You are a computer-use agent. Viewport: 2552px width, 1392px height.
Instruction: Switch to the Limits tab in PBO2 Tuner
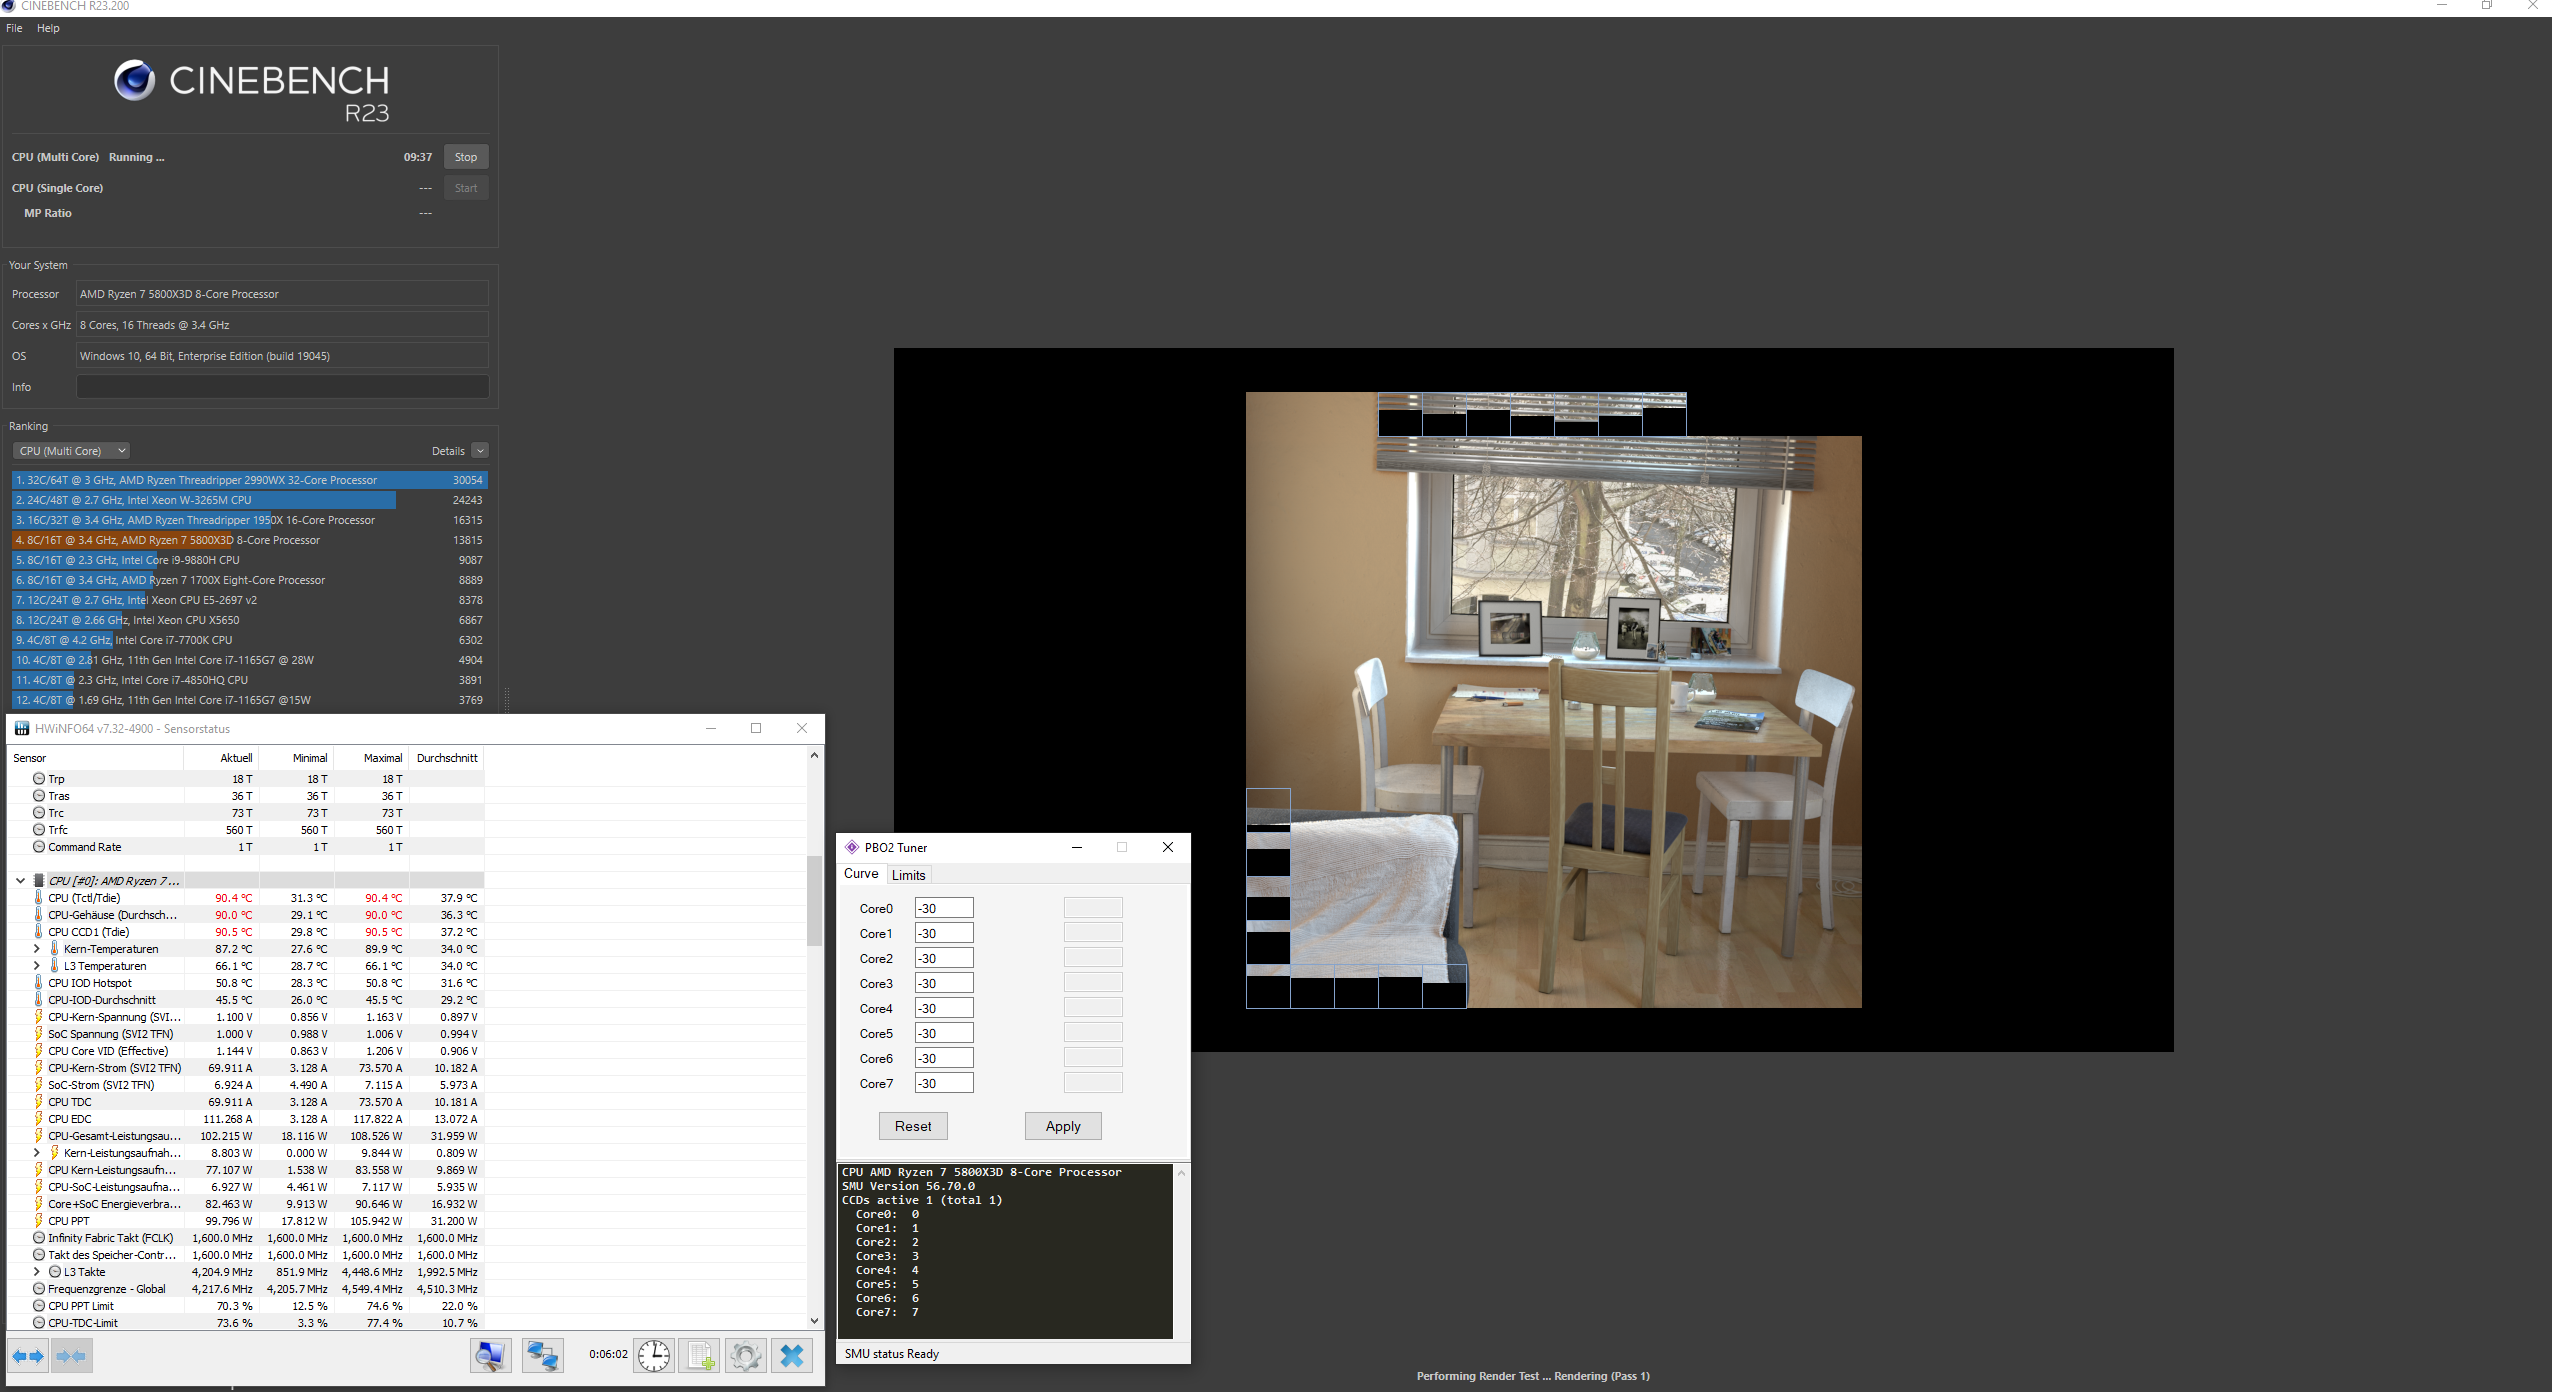pos(908,875)
